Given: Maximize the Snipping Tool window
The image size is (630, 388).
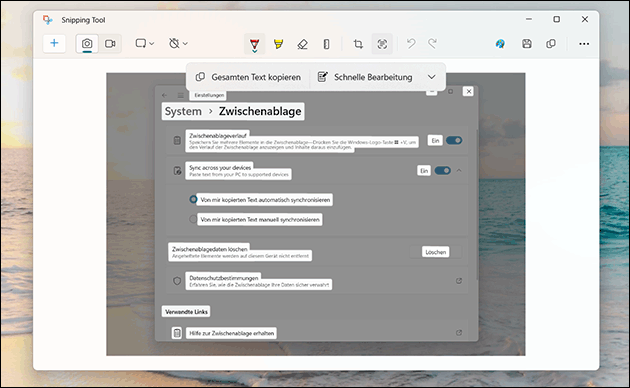Looking at the screenshot, I should (x=556, y=19).
